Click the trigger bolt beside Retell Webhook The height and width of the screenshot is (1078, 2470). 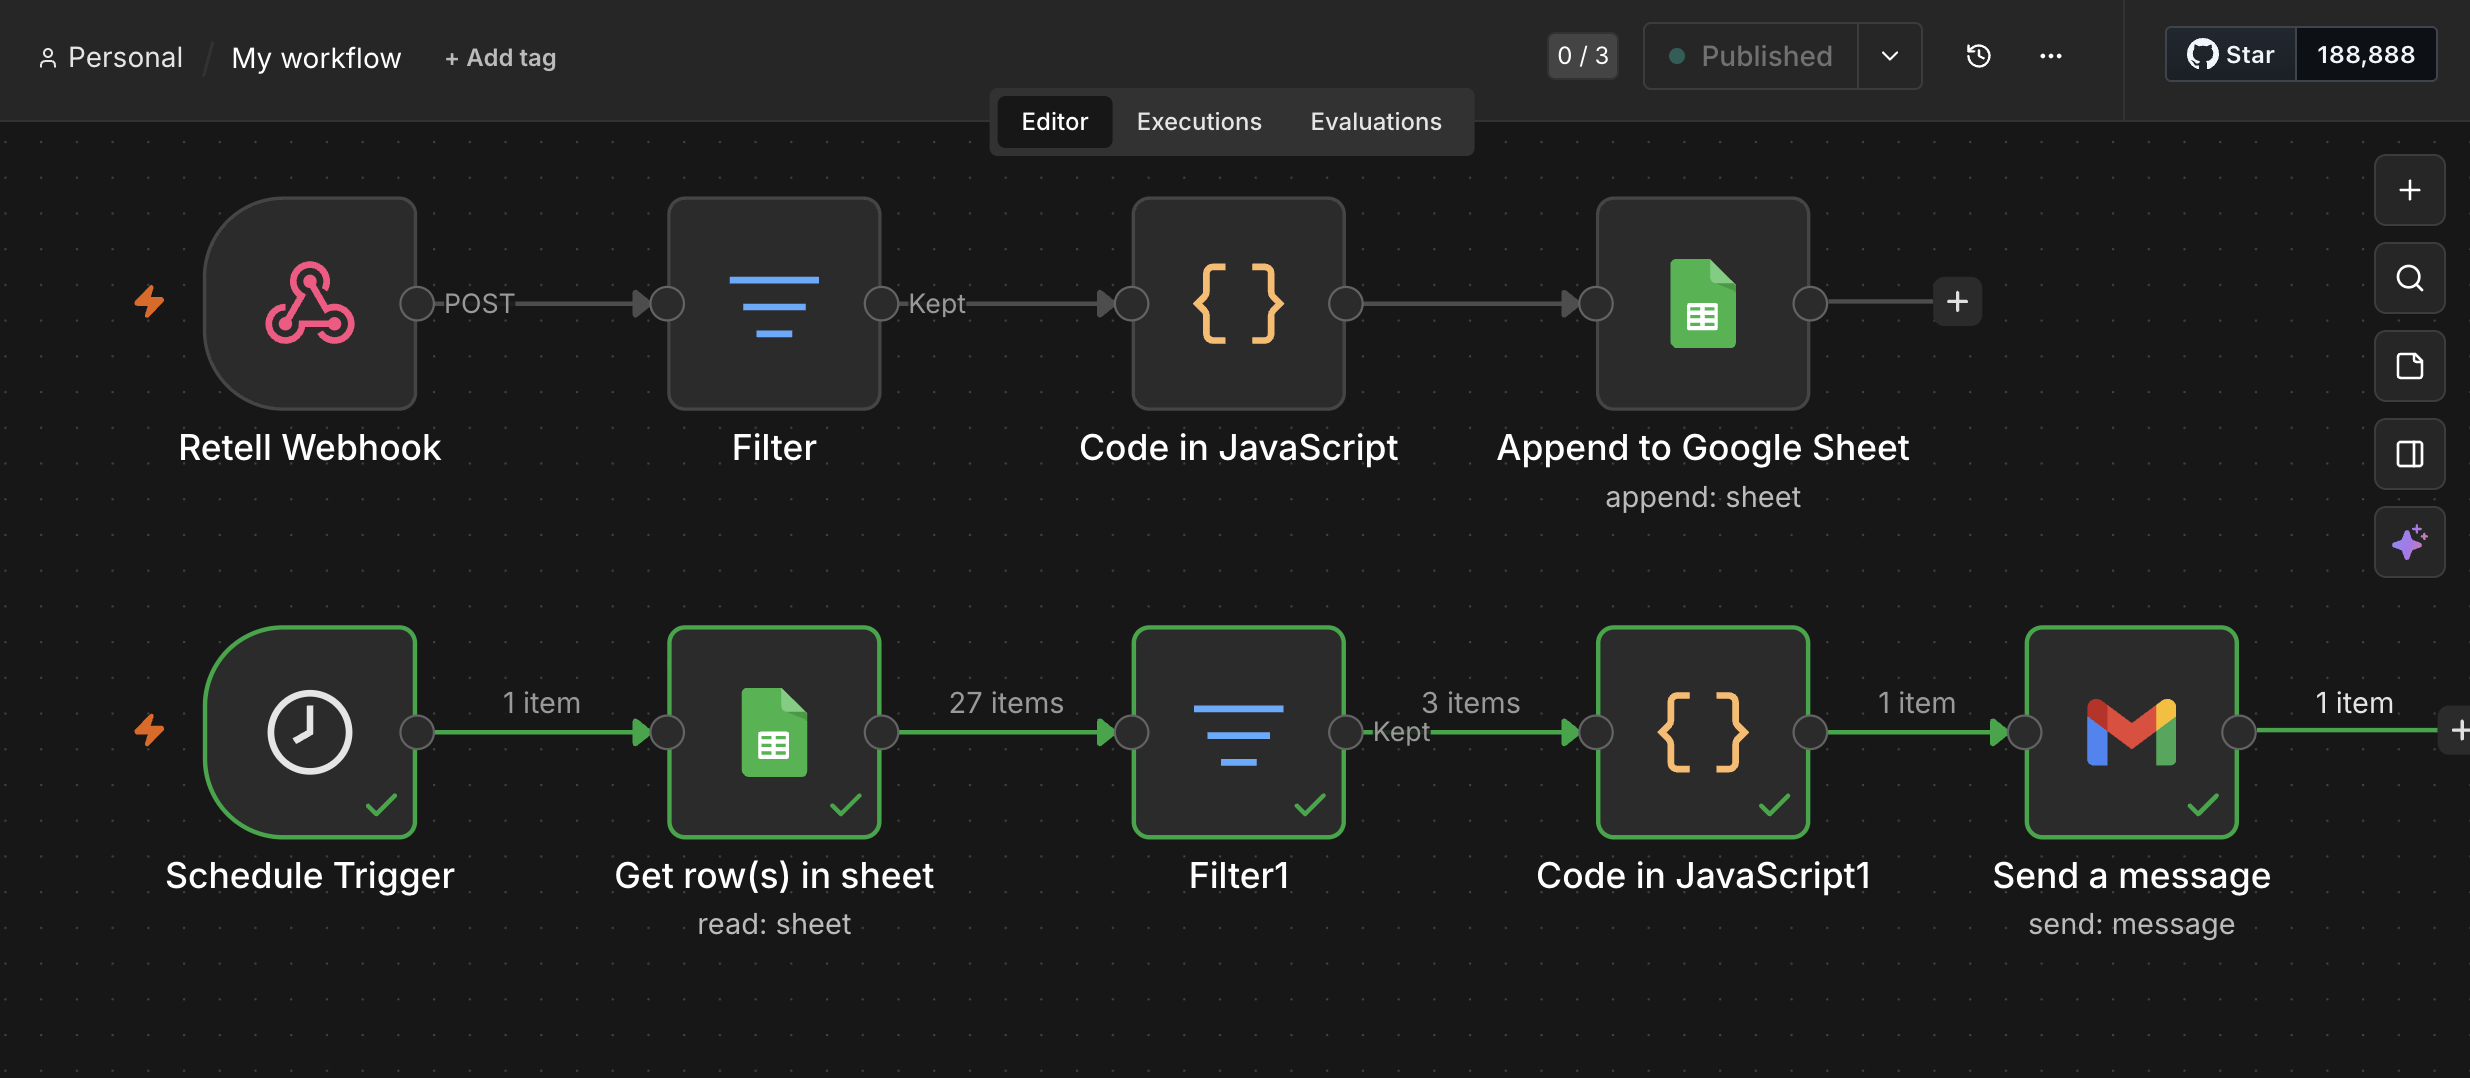(149, 301)
